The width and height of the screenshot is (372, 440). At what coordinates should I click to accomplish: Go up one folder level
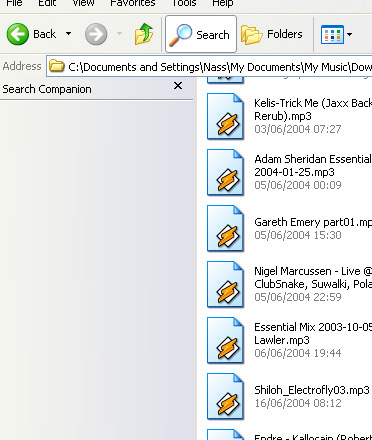pyautogui.click(x=144, y=34)
